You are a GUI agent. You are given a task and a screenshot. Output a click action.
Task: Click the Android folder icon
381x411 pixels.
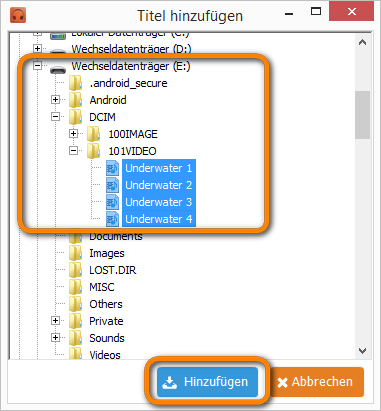tap(76, 100)
